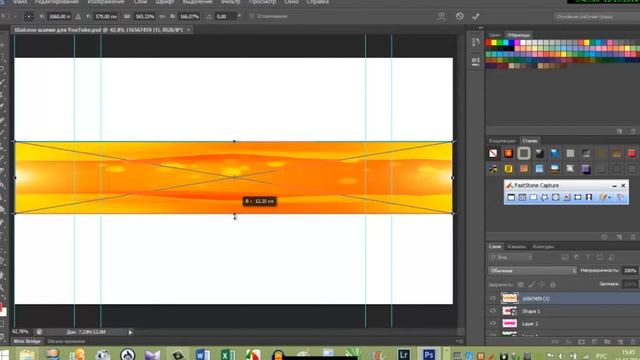This screenshot has height=360, width=640.
Task: Click FastStone screen recorder icon
Action: tap(589, 197)
